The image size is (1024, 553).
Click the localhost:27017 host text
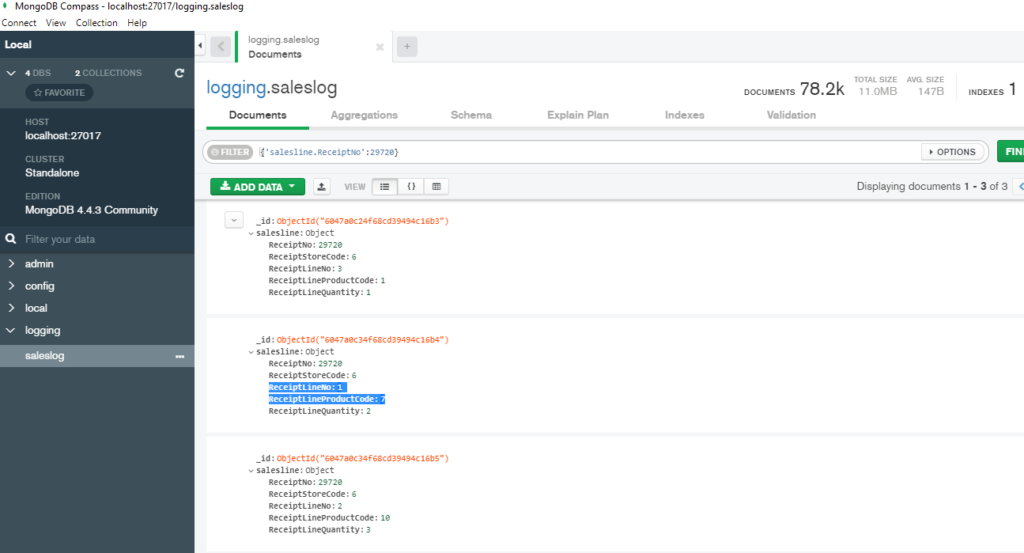click(x=63, y=136)
